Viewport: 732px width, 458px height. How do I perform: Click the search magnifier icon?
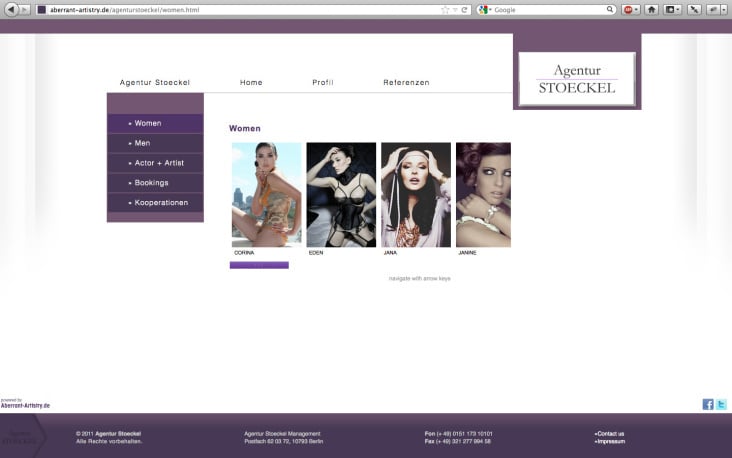point(610,9)
